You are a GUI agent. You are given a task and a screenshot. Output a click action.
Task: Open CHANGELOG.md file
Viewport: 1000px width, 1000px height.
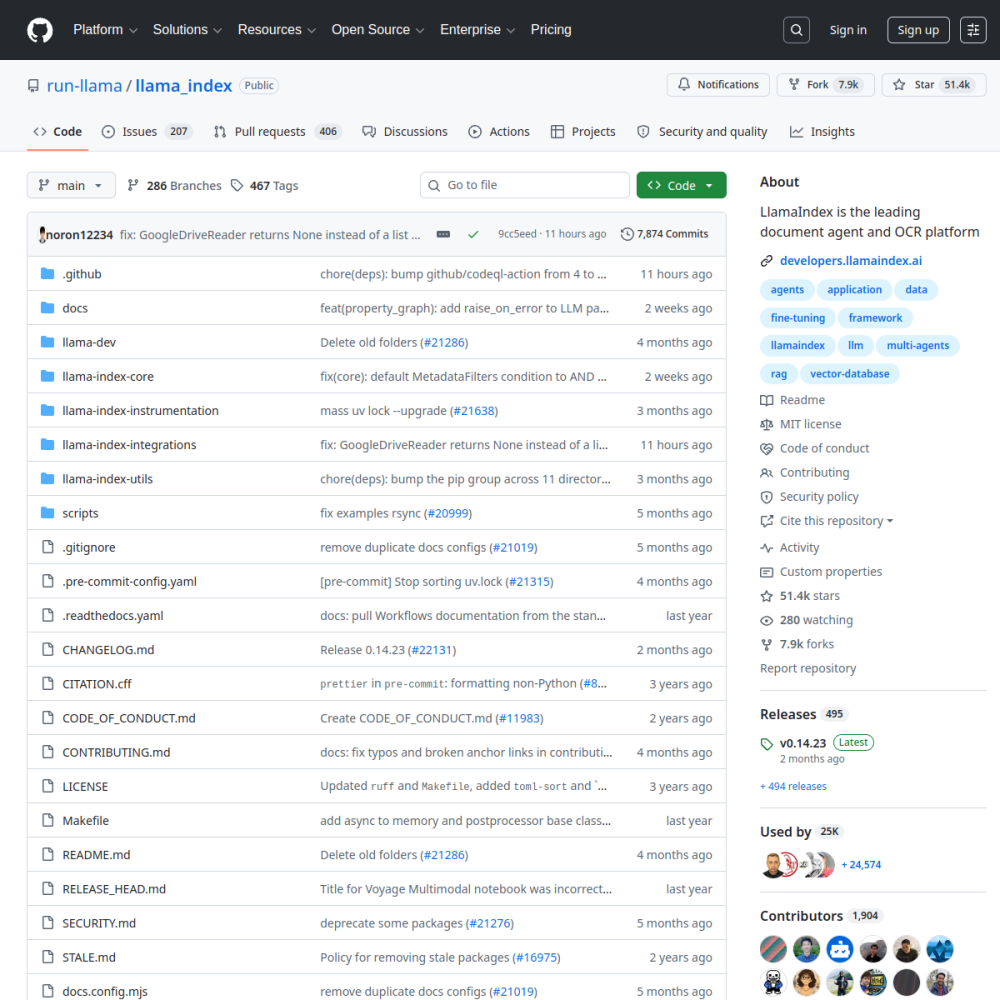pyautogui.click(x=108, y=650)
